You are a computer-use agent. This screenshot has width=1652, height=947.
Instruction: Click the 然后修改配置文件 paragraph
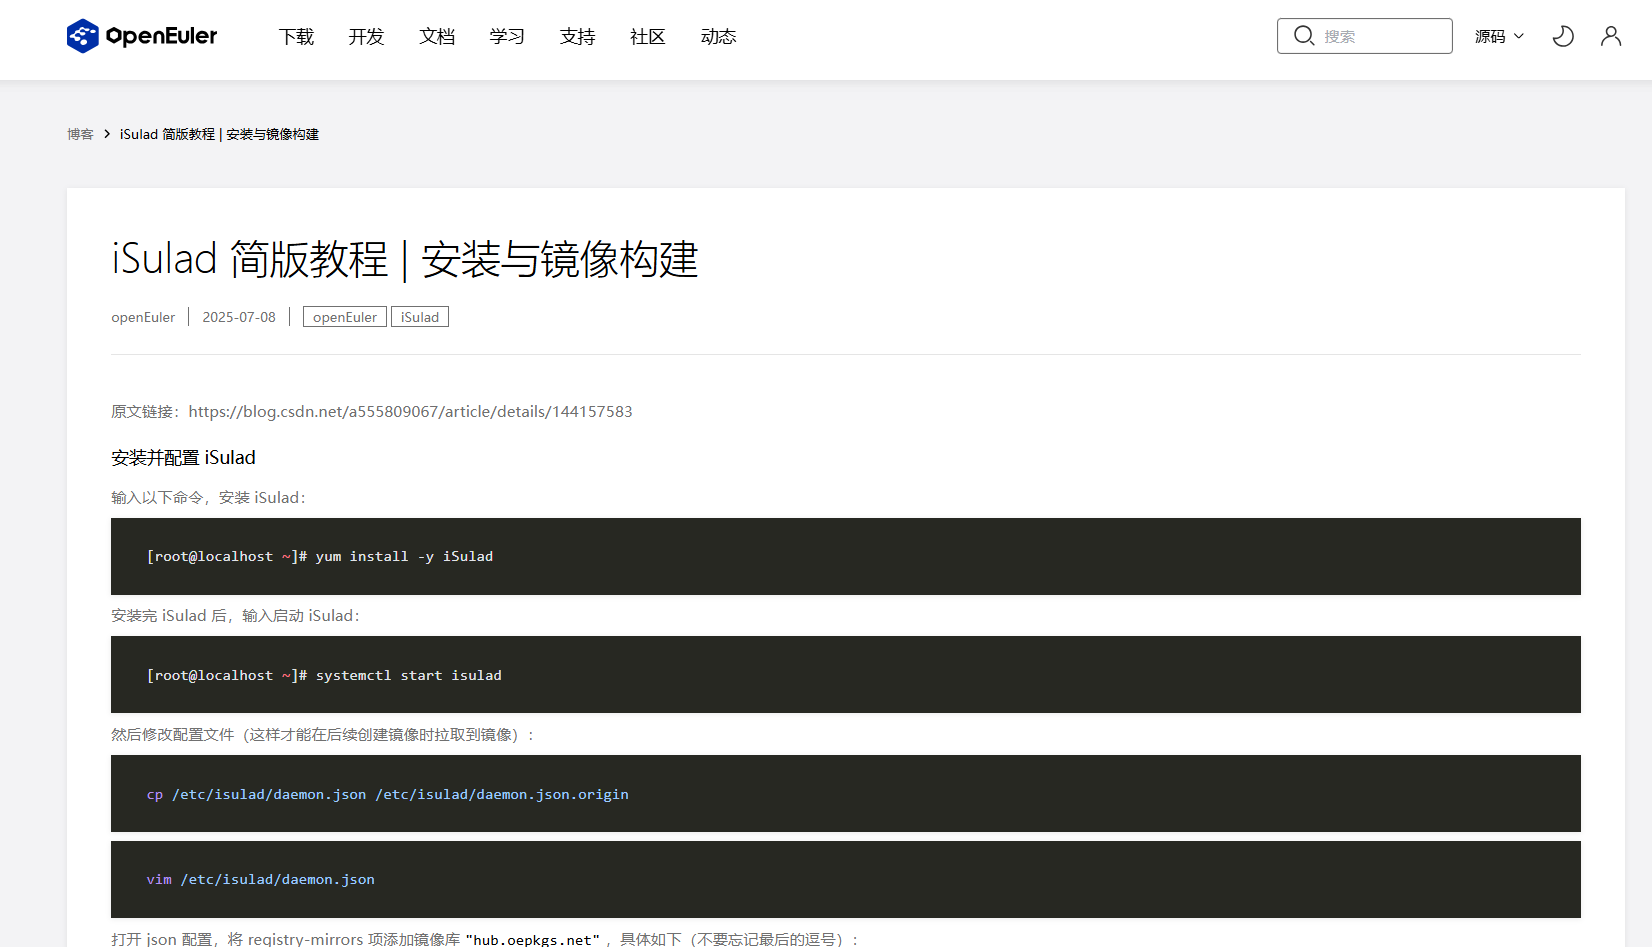pyautogui.click(x=323, y=734)
